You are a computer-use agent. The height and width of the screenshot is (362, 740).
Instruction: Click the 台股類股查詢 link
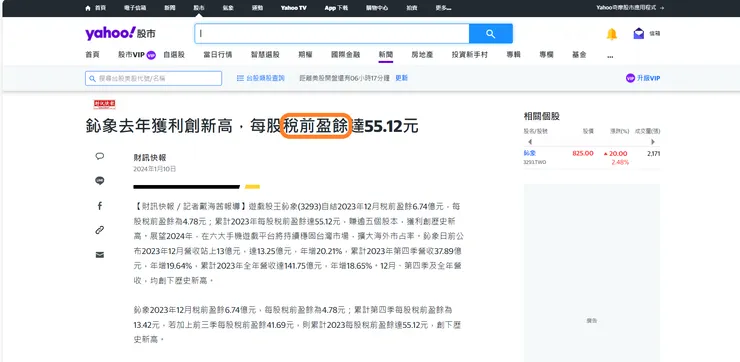coord(265,78)
